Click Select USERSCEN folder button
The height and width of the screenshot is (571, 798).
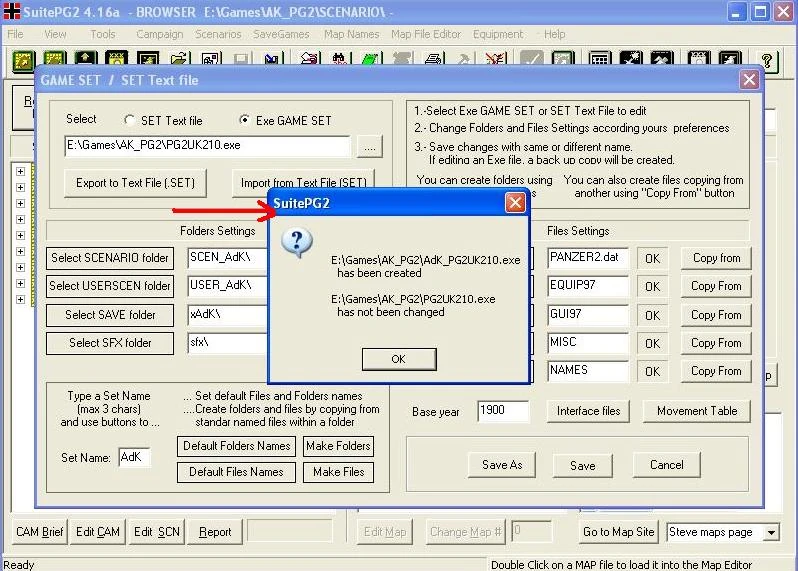click(x=110, y=286)
